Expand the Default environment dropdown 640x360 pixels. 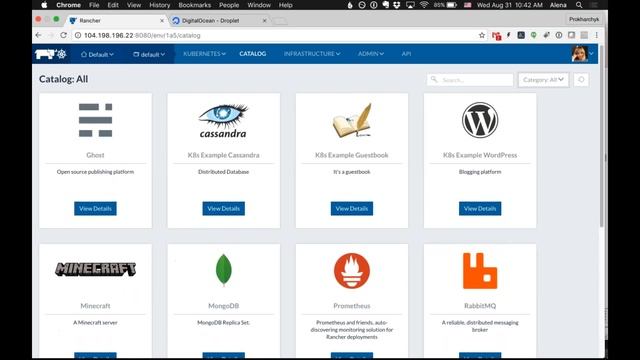coord(97,54)
